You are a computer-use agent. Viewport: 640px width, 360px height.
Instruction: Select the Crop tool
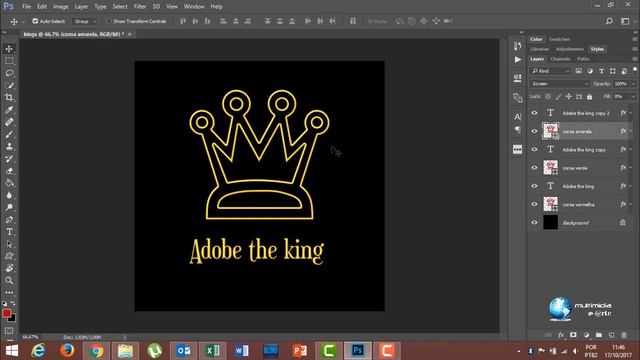9,98
